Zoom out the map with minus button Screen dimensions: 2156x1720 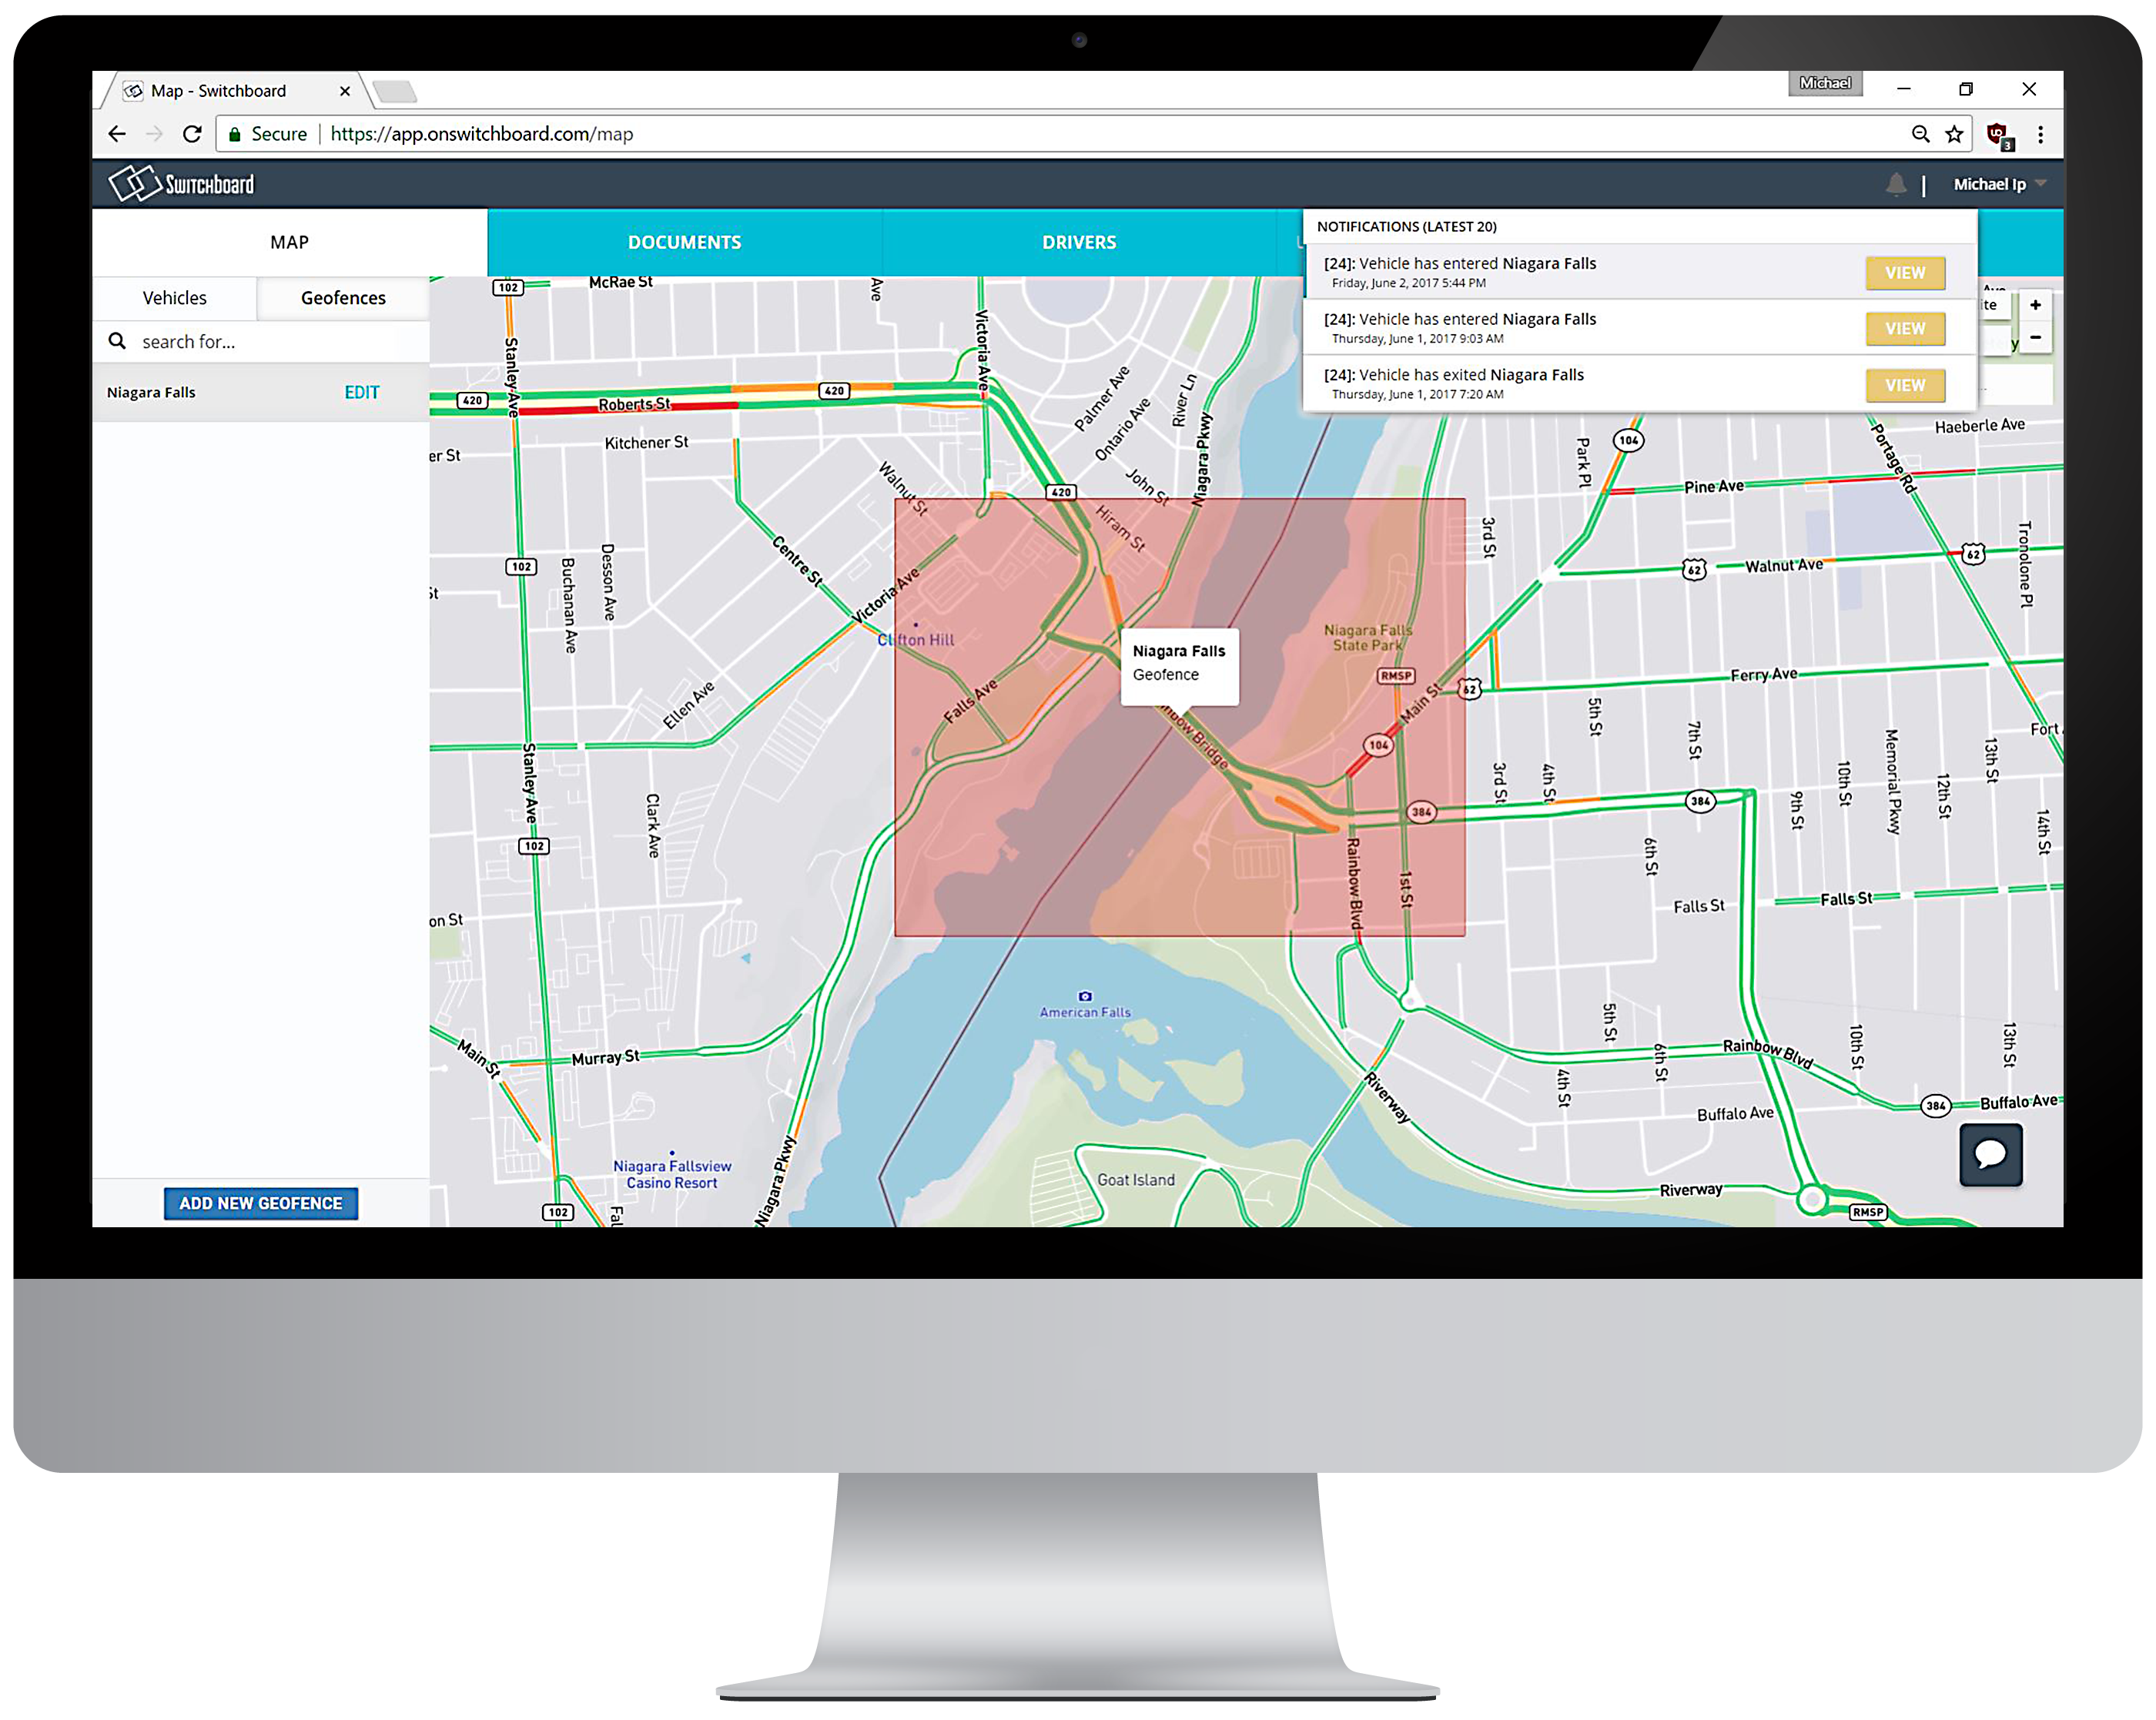[x=2035, y=337]
